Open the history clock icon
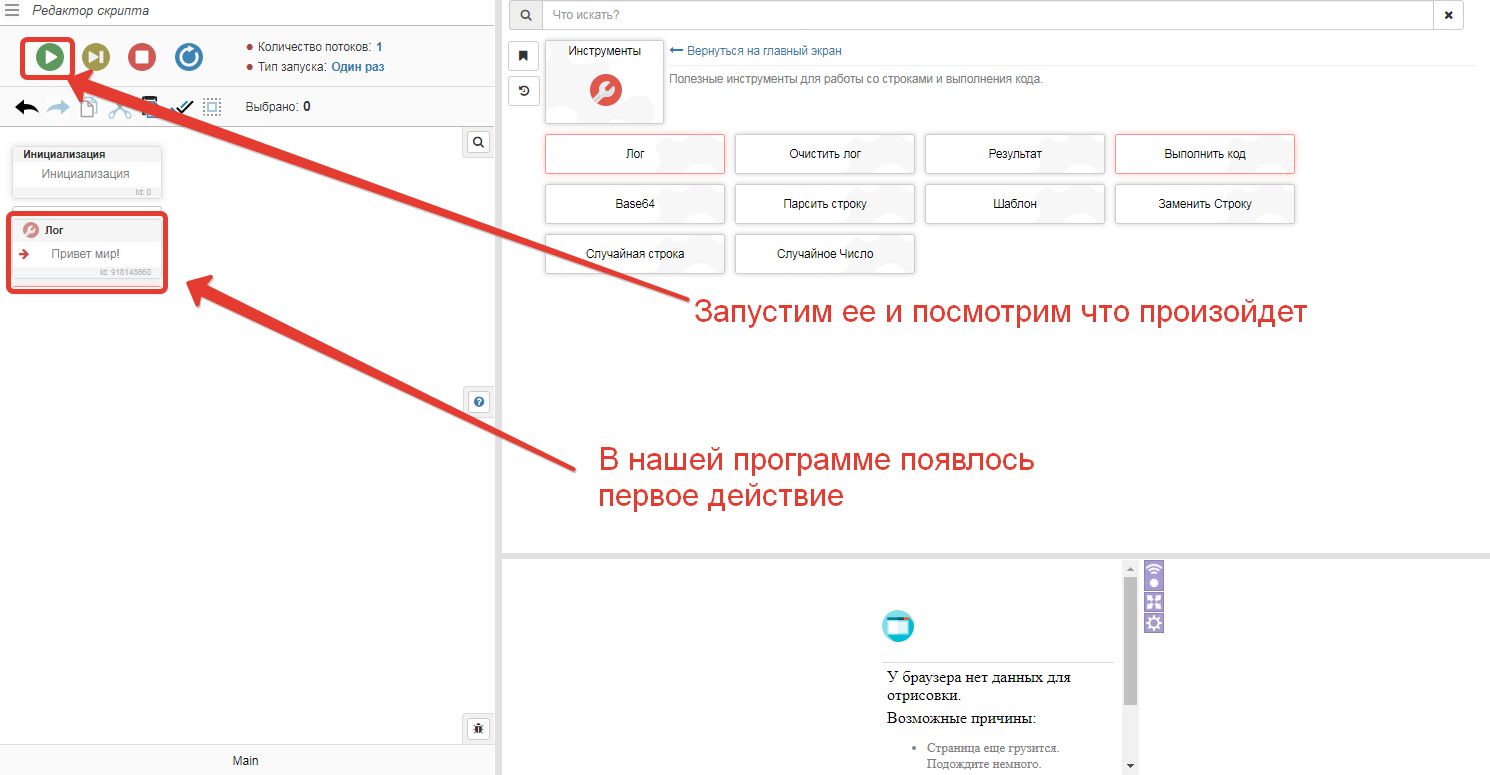The width and height of the screenshot is (1490, 775). 523,90
